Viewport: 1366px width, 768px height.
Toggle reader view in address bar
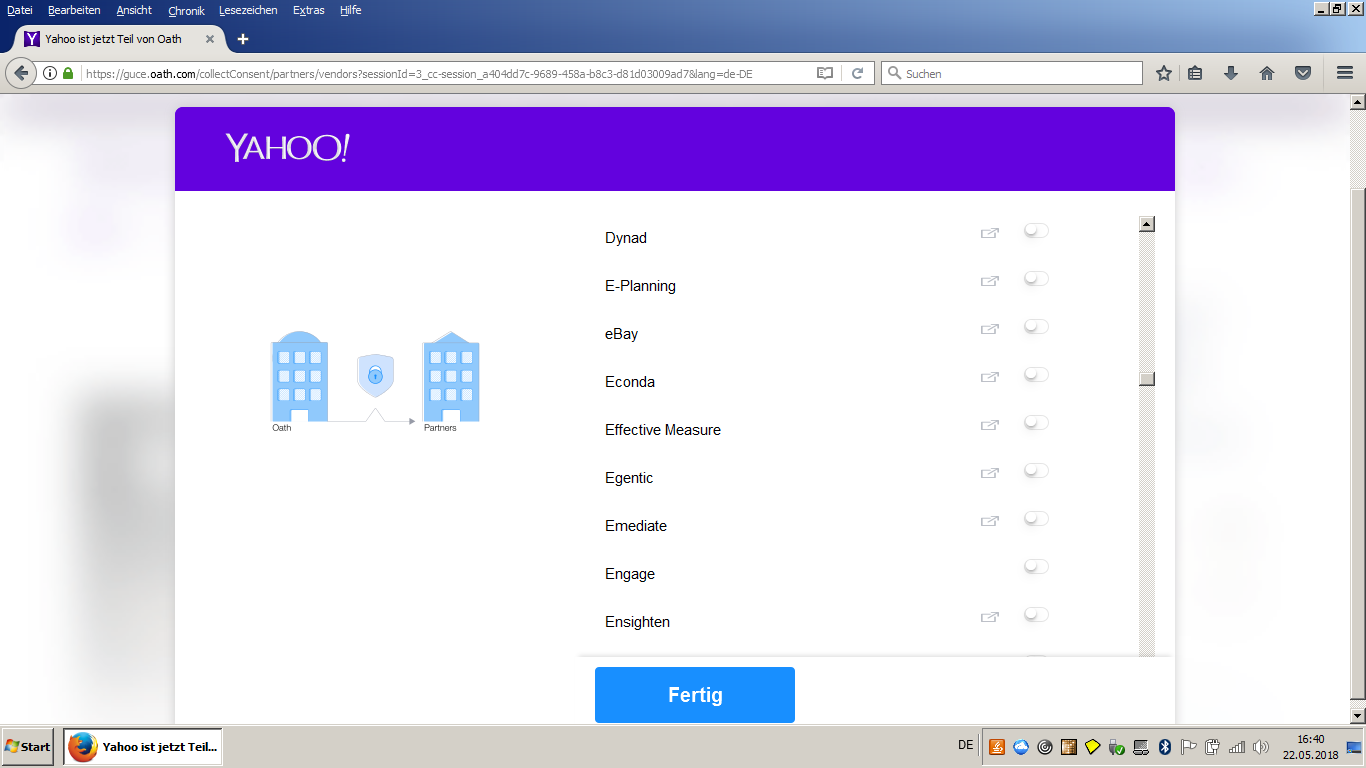click(825, 73)
